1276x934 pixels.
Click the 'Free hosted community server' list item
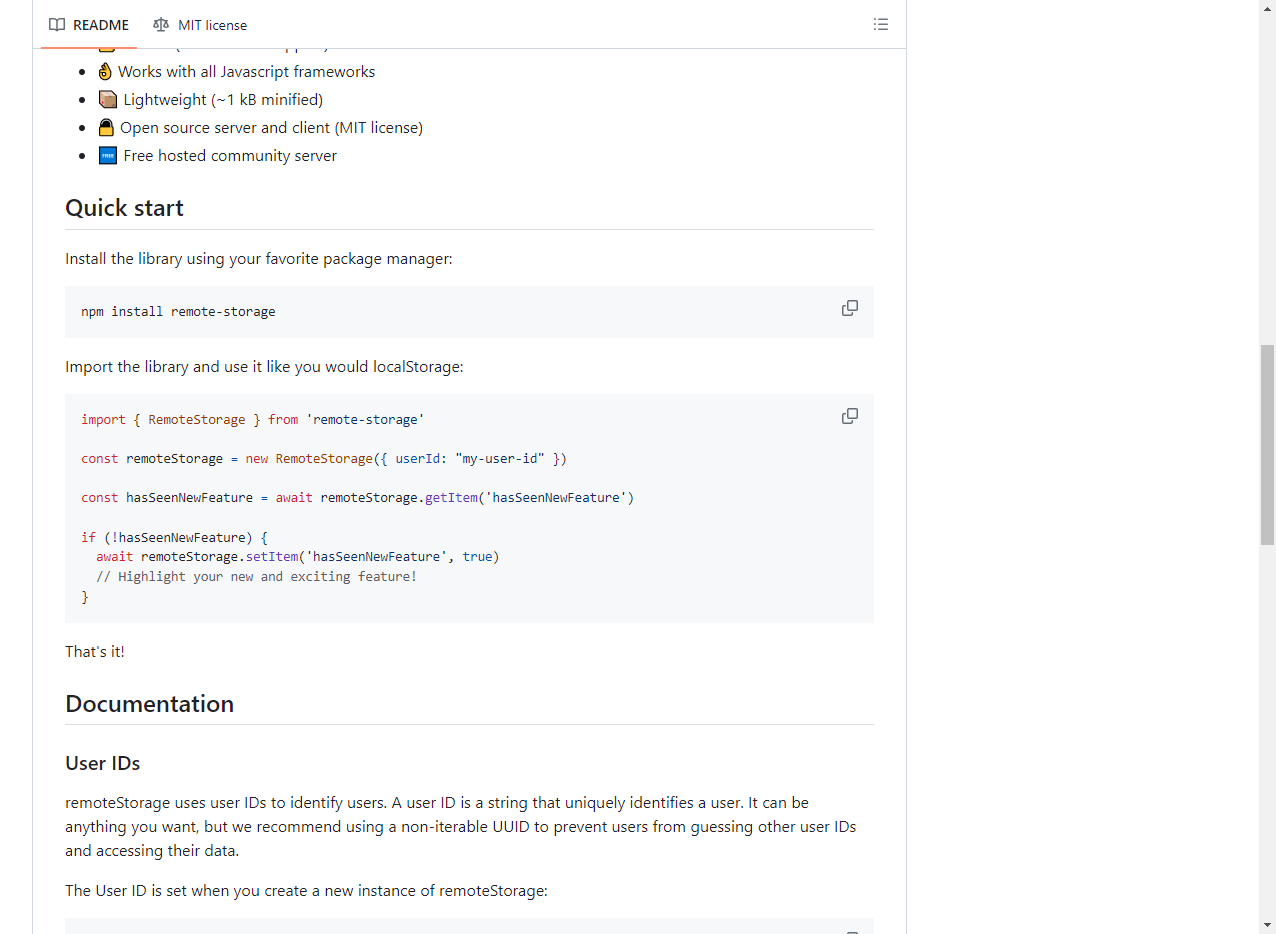pos(230,156)
